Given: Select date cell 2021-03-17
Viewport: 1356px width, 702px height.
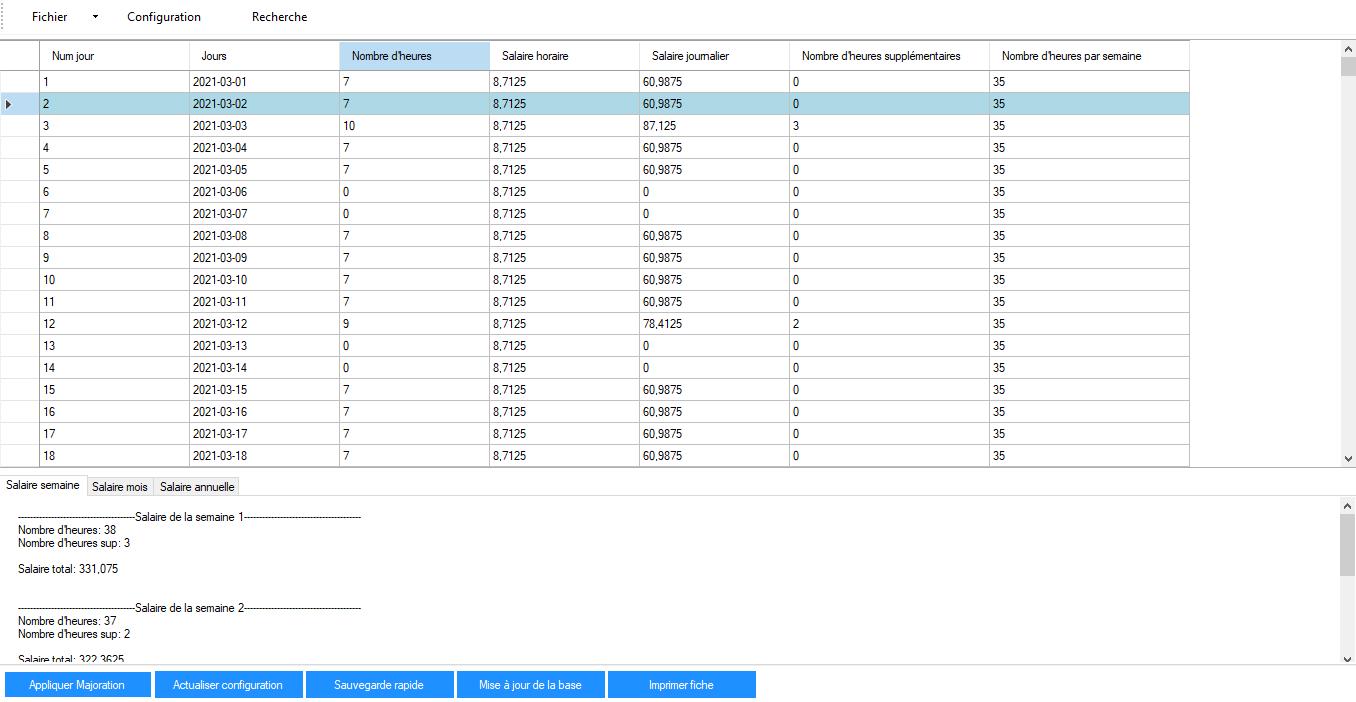Looking at the screenshot, I should point(264,434).
